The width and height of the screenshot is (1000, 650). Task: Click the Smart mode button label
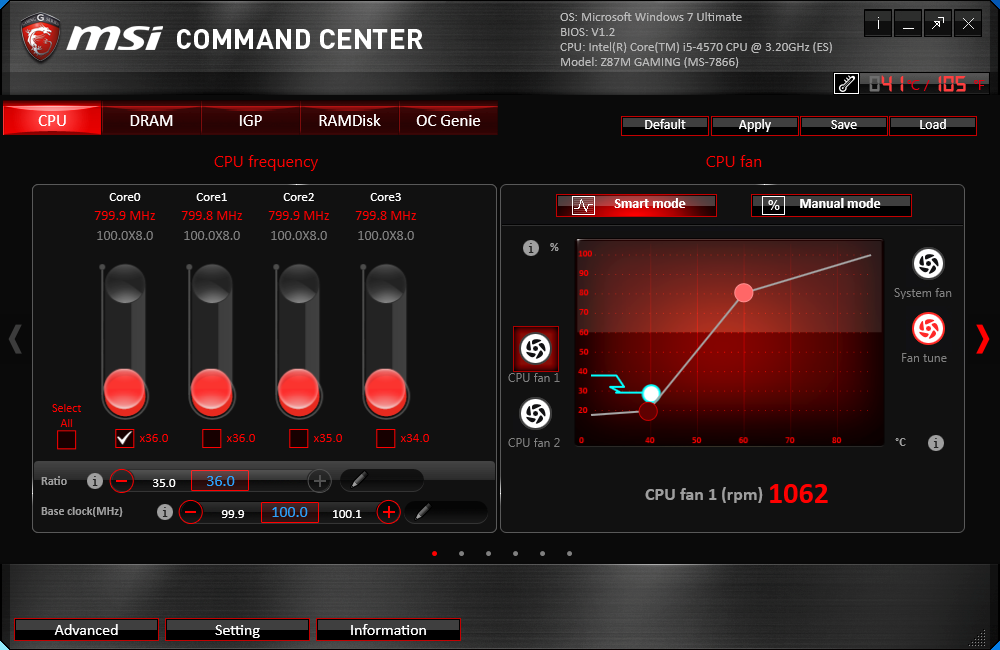[x=649, y=203]
